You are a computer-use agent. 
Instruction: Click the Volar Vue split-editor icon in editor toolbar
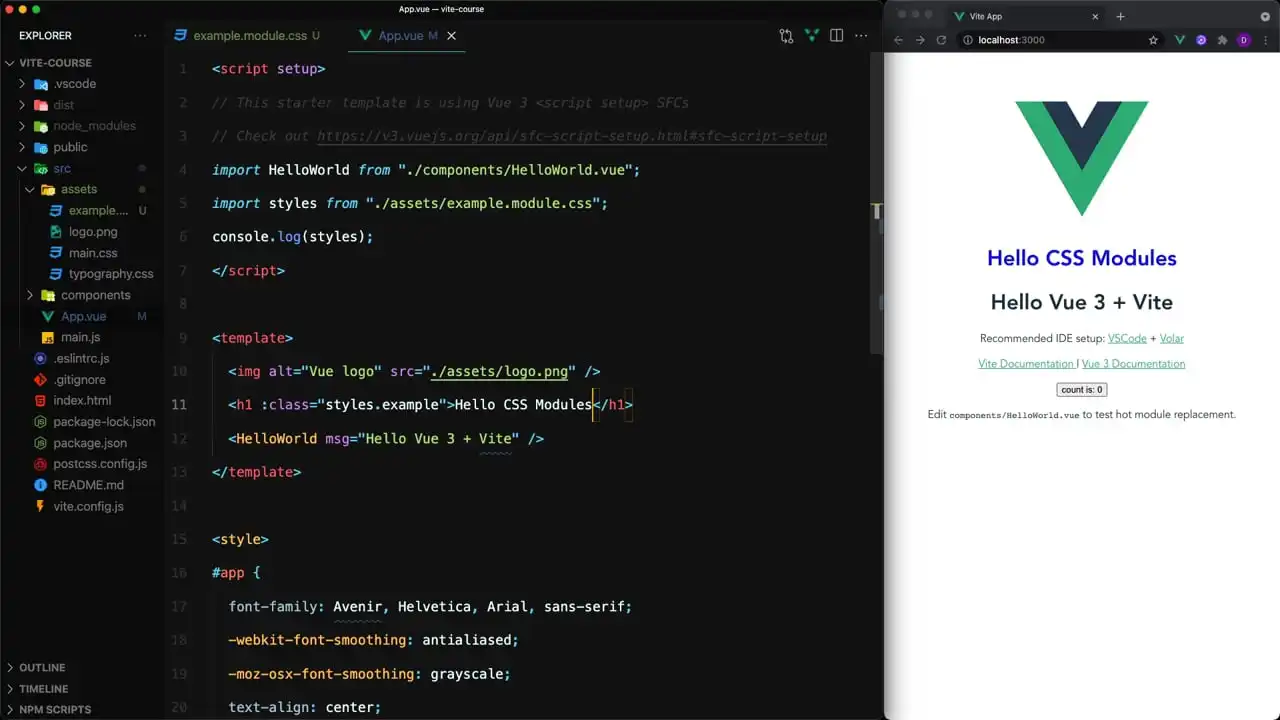point(811,36)
